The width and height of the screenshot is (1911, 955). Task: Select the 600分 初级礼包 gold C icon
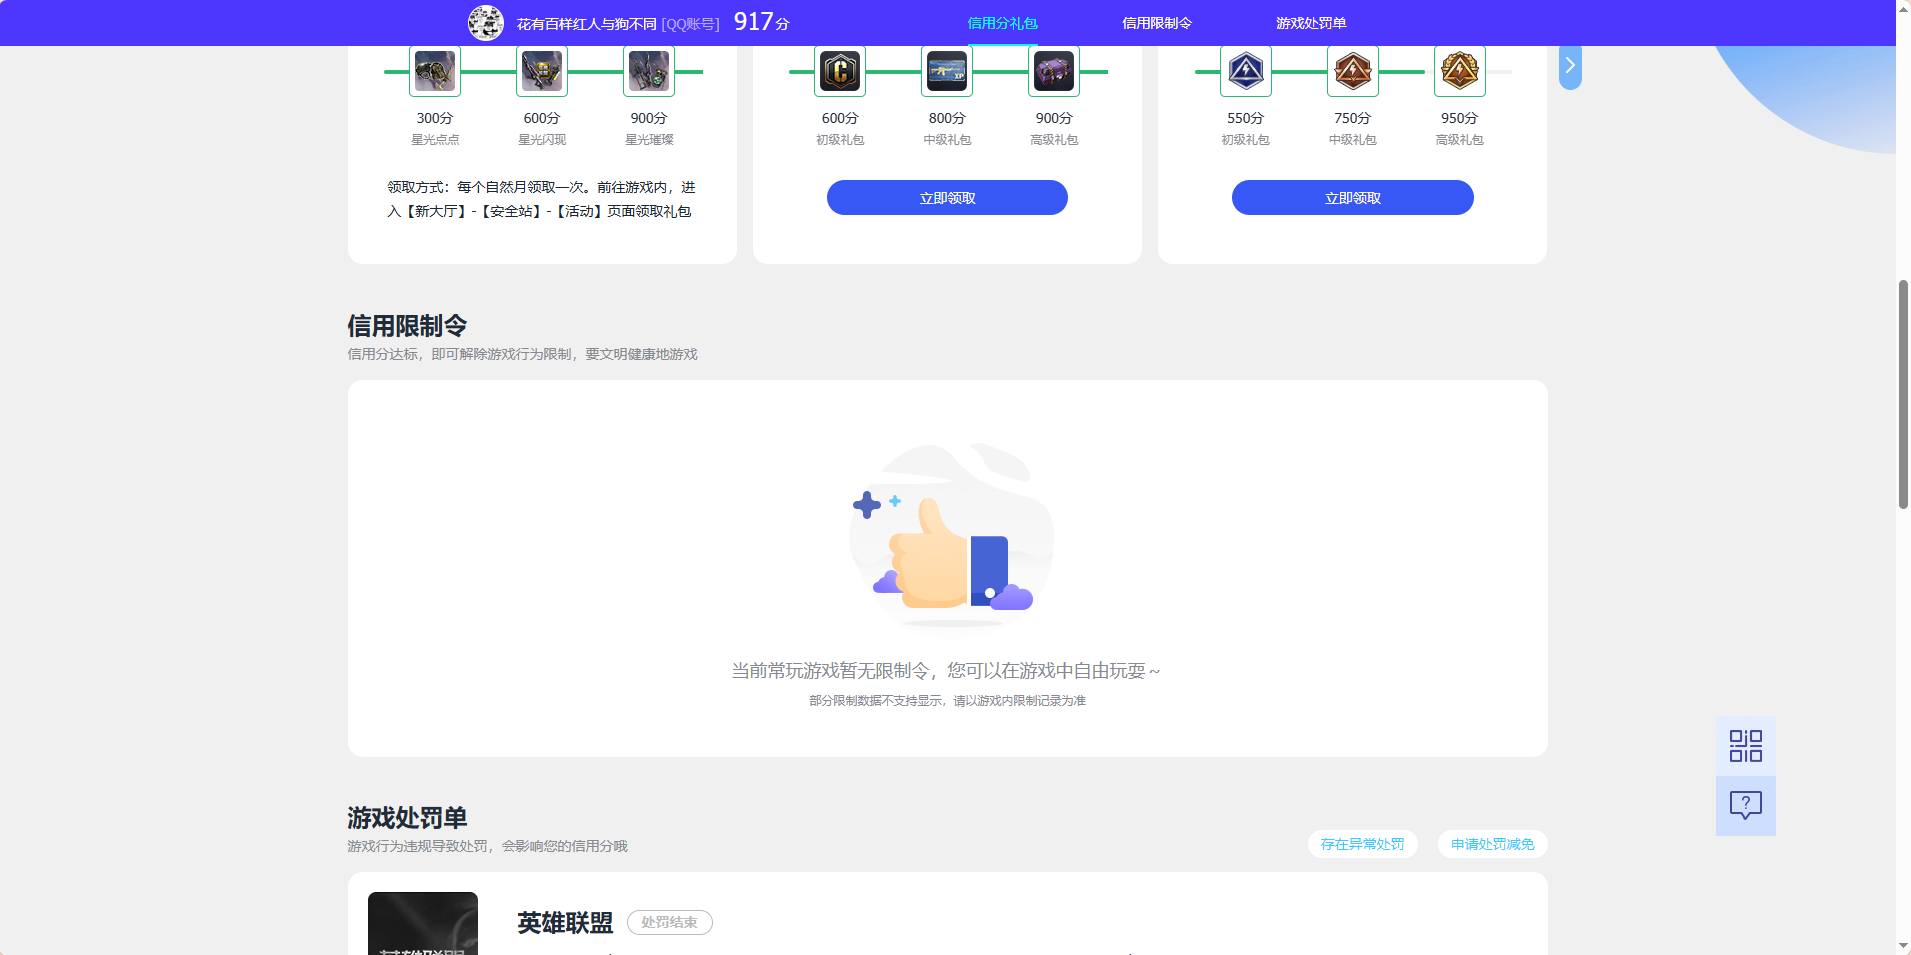(x=840, y=71)
